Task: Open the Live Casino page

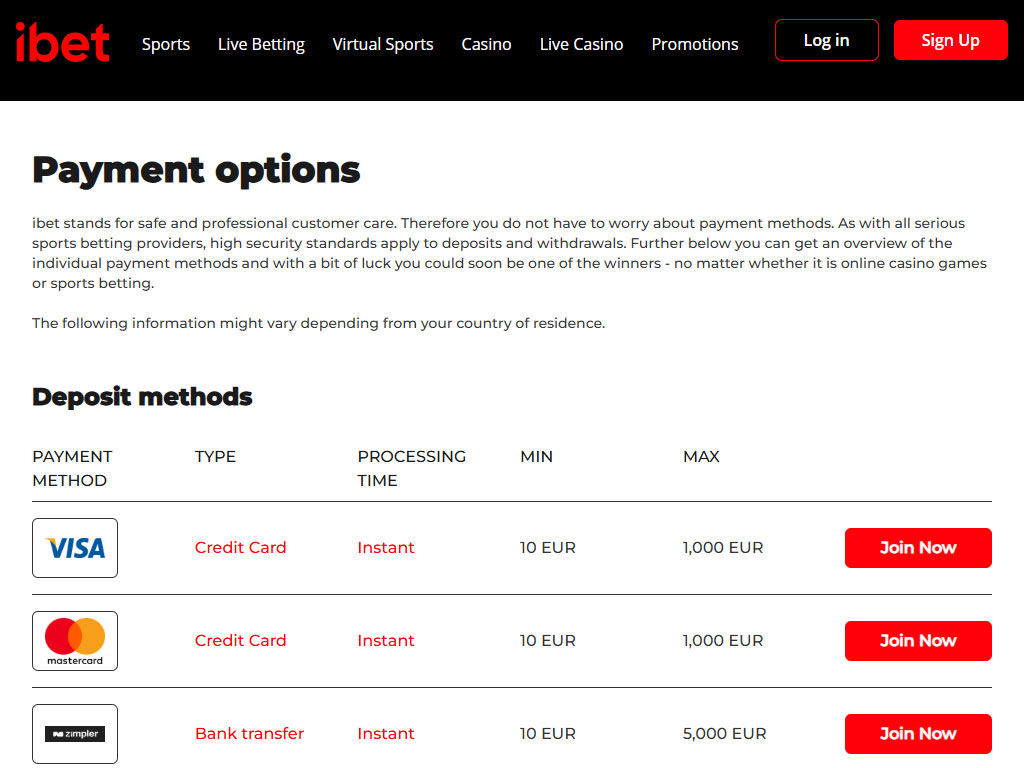Action: pyautogui.click(x=581, y=44)
